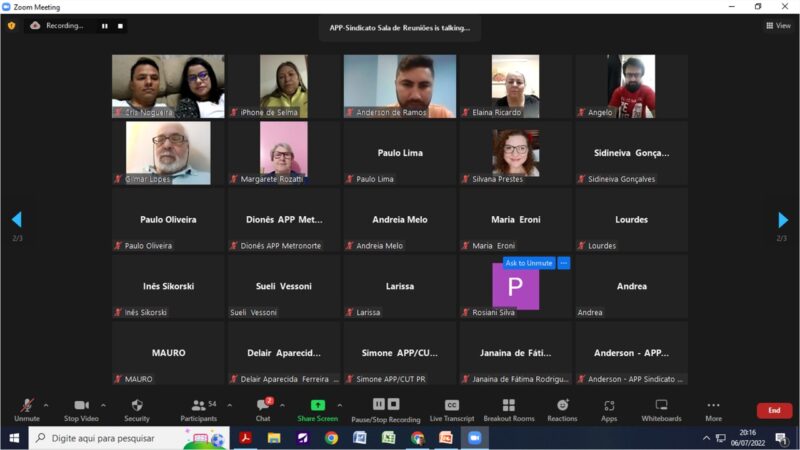Open Whiteboards
The image size is (800, 450).
pos(661,409)
